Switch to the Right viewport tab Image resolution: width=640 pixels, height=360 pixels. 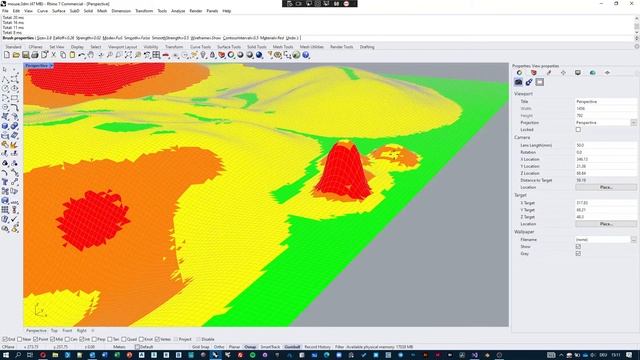click(x=82, y=331)
